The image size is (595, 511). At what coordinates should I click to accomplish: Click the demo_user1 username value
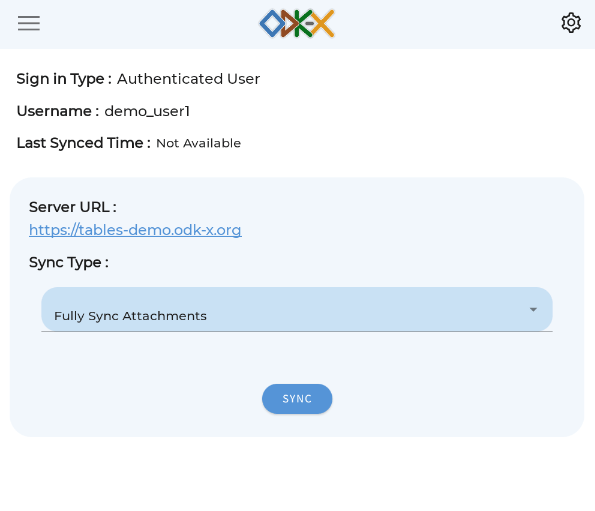point(147,111)
